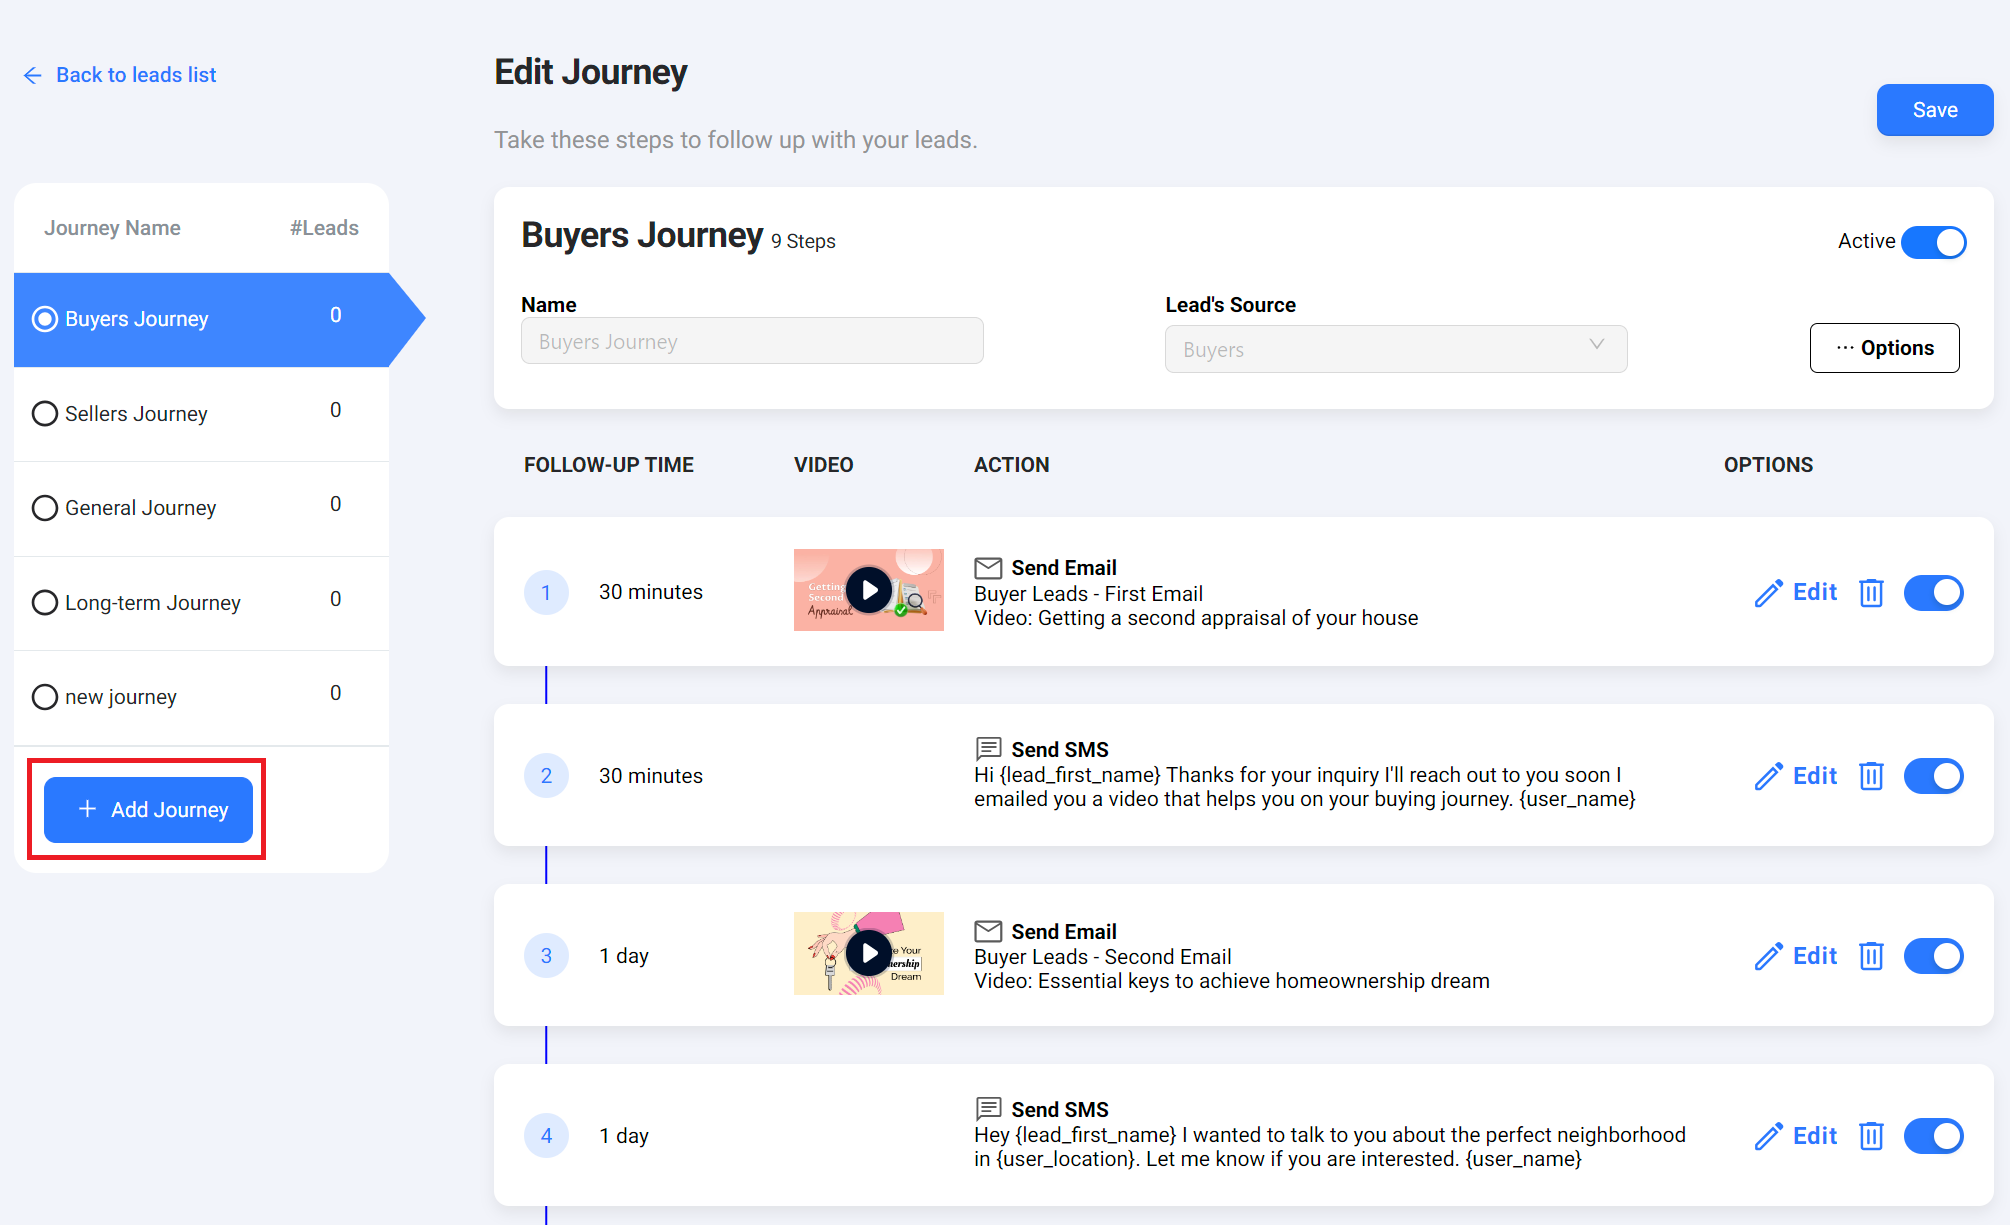Delete step 4 using trash icon
The width and height of the screenshot is (2010, 1225).
tap(1870, 1136)
